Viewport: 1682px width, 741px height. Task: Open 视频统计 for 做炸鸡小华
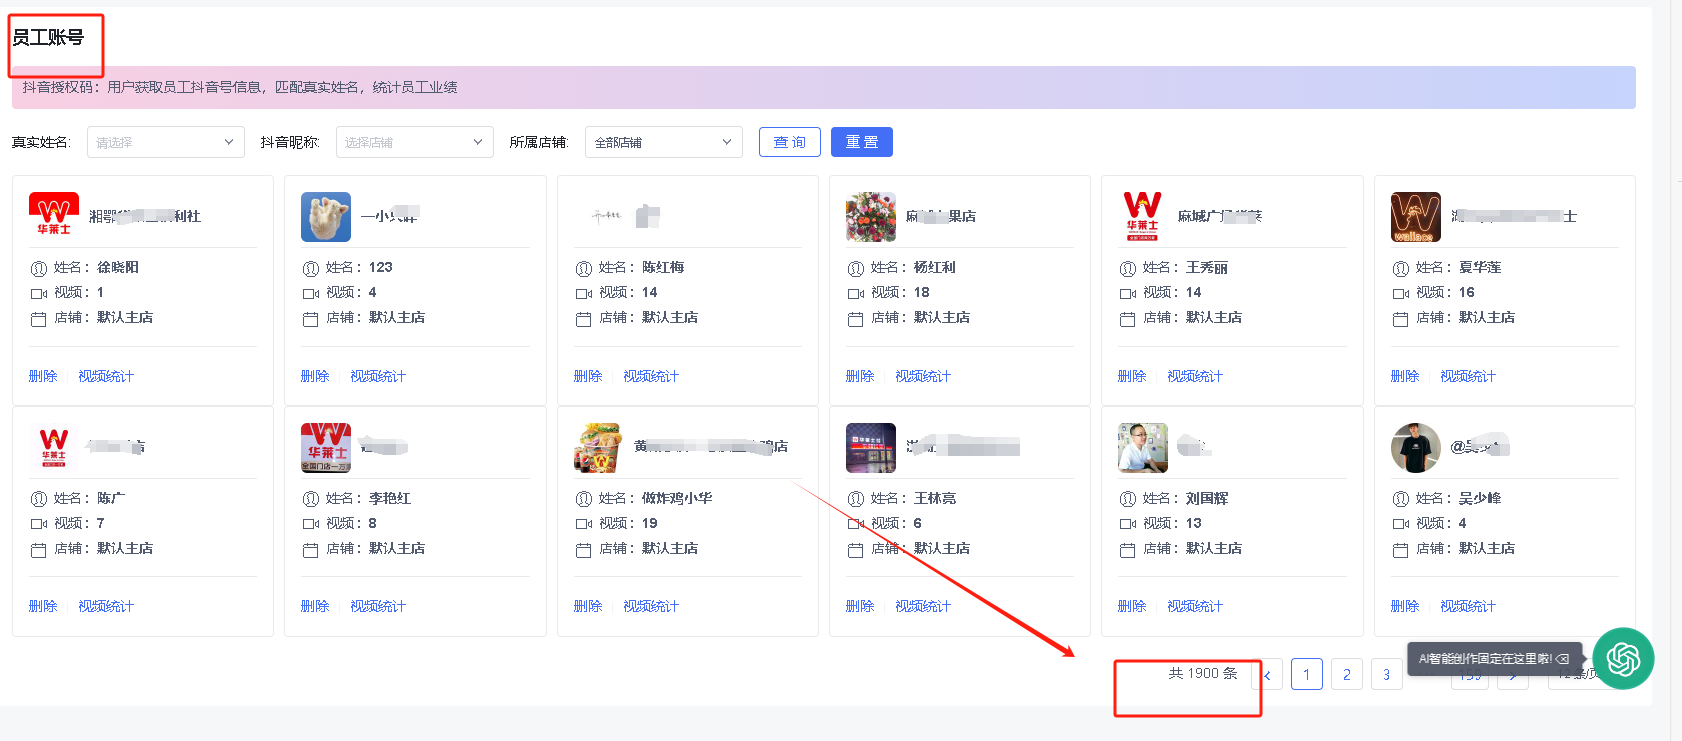[651, 606]
